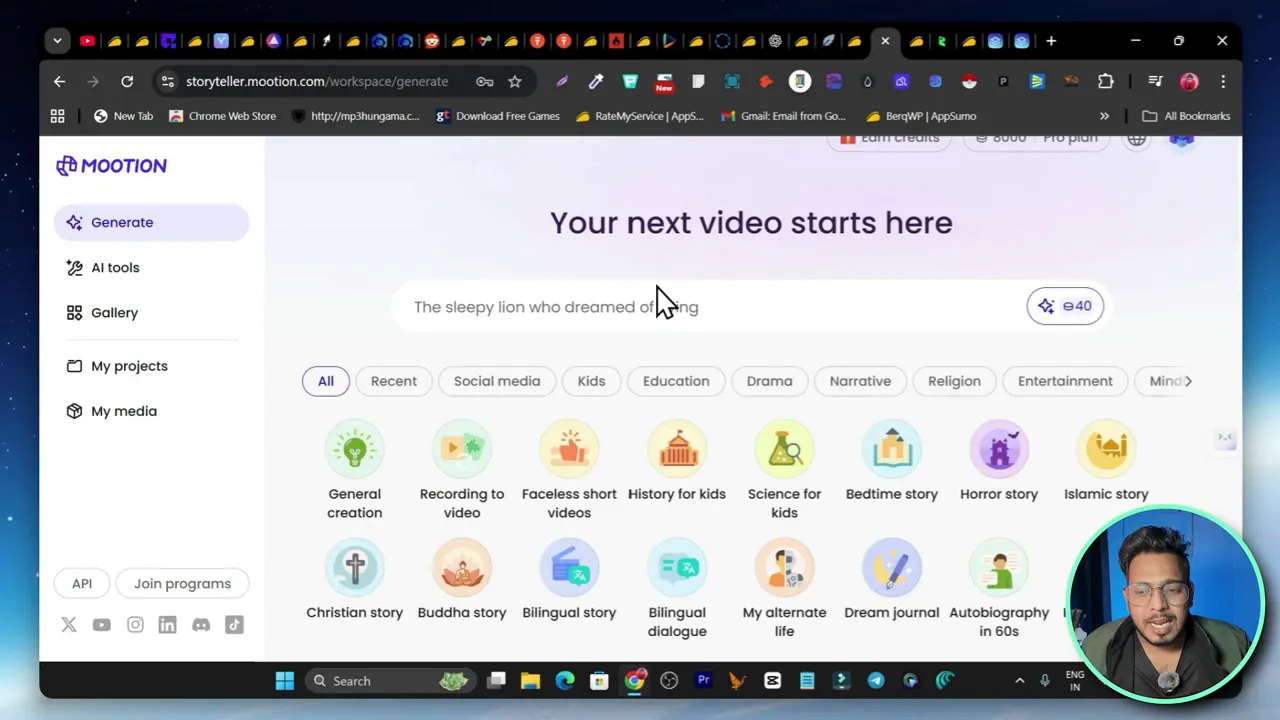Click the language globe icon near Pro plan
1280x720 pixels.
[1136, 139]
